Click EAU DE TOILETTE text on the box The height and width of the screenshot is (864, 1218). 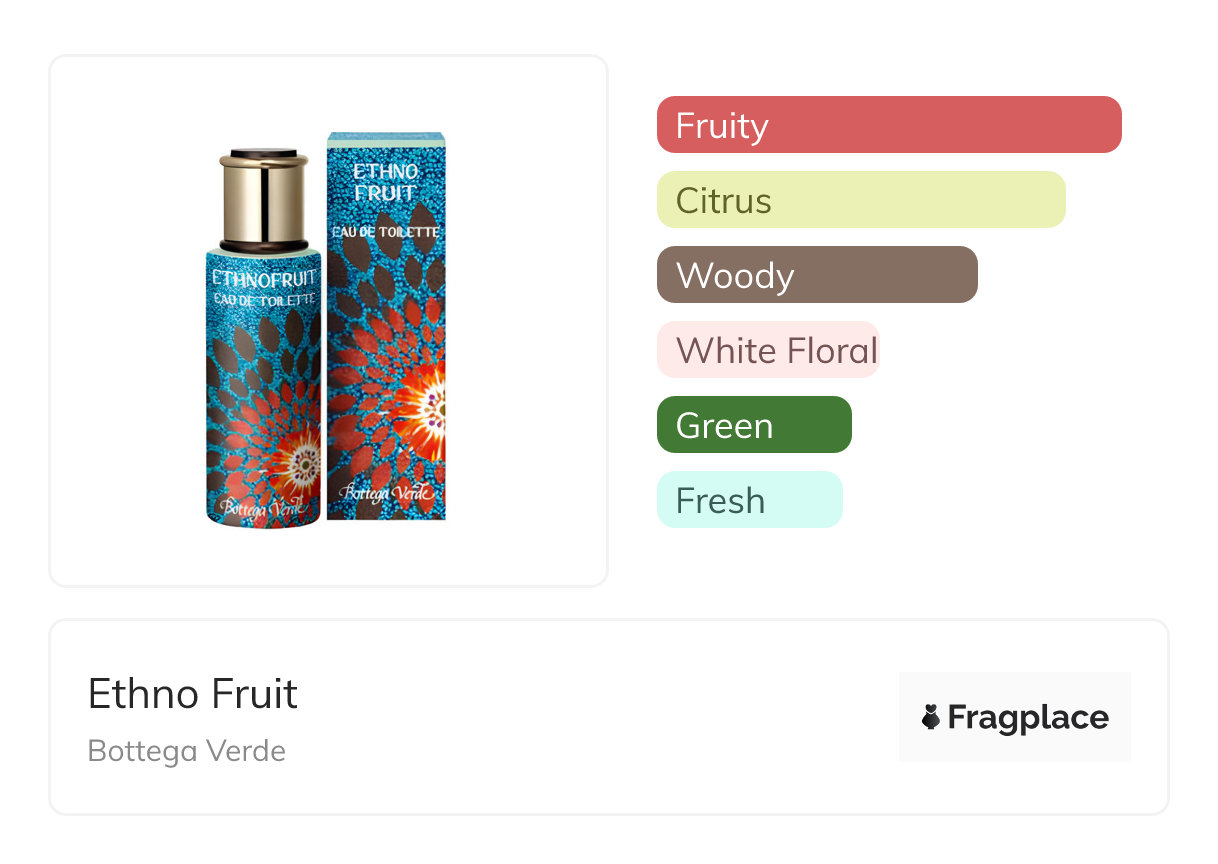(385, 231)
